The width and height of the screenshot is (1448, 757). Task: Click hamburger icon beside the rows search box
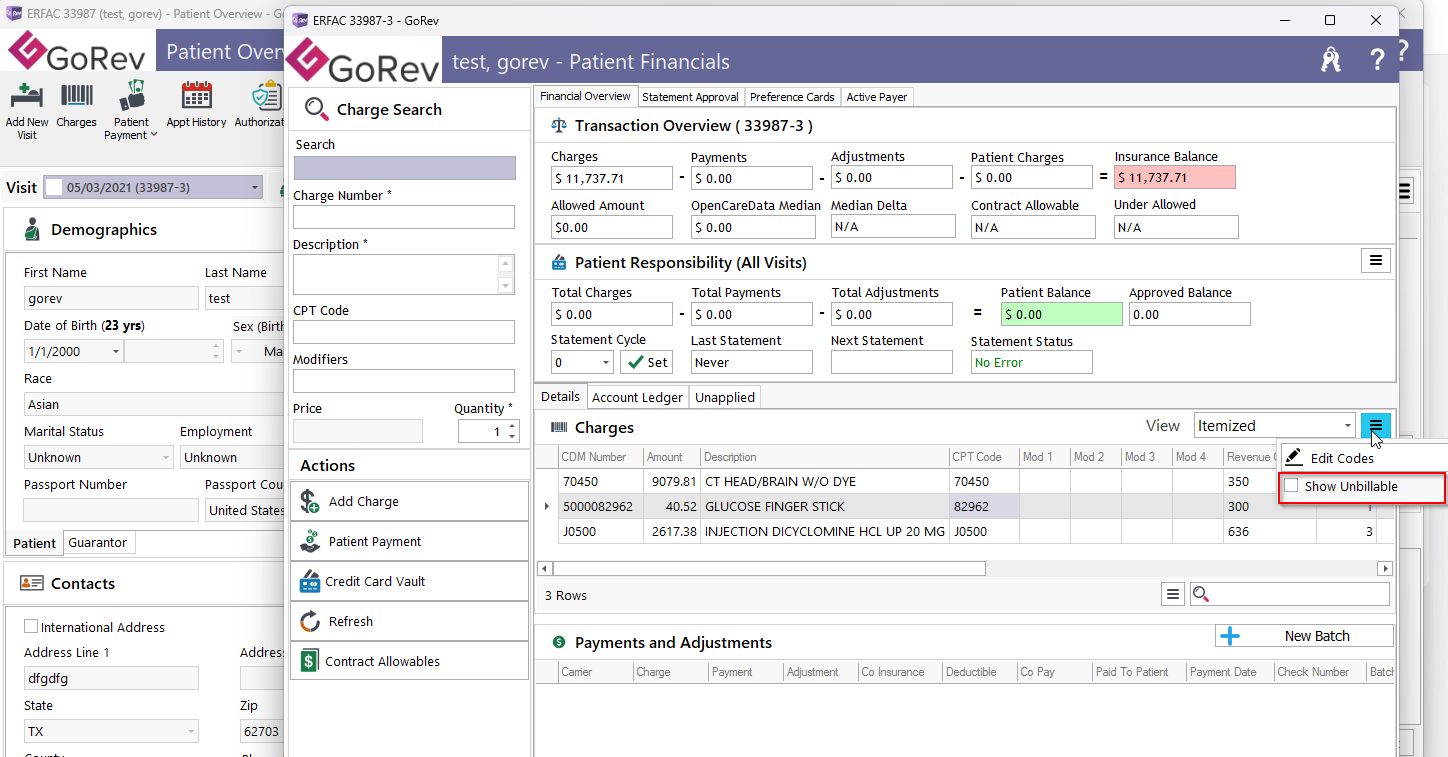[1173, 594]
